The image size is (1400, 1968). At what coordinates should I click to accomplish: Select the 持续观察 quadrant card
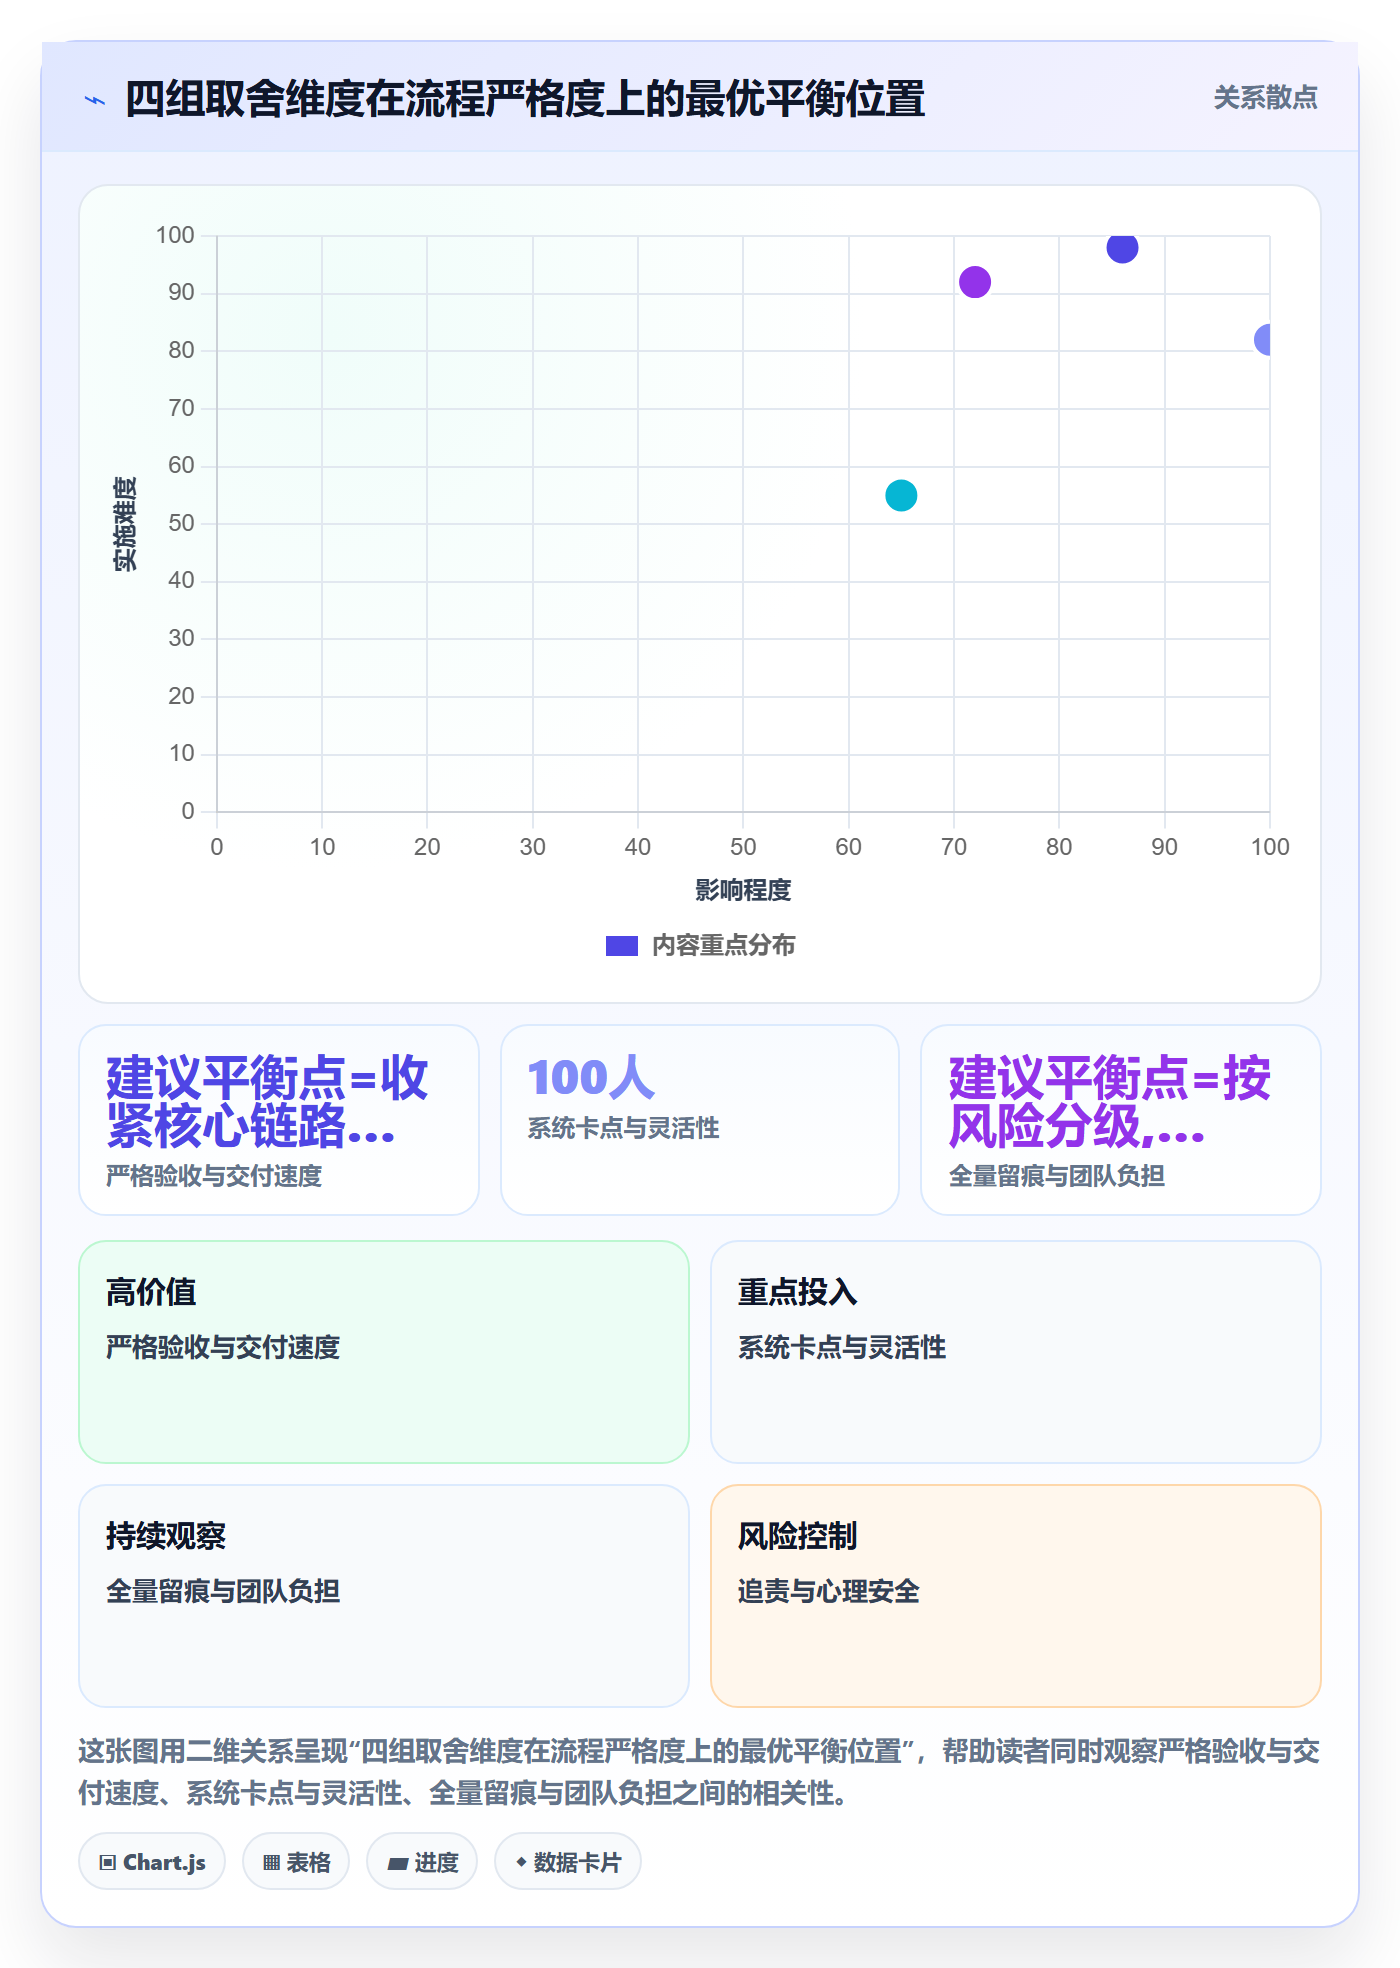coord(384,1596)
